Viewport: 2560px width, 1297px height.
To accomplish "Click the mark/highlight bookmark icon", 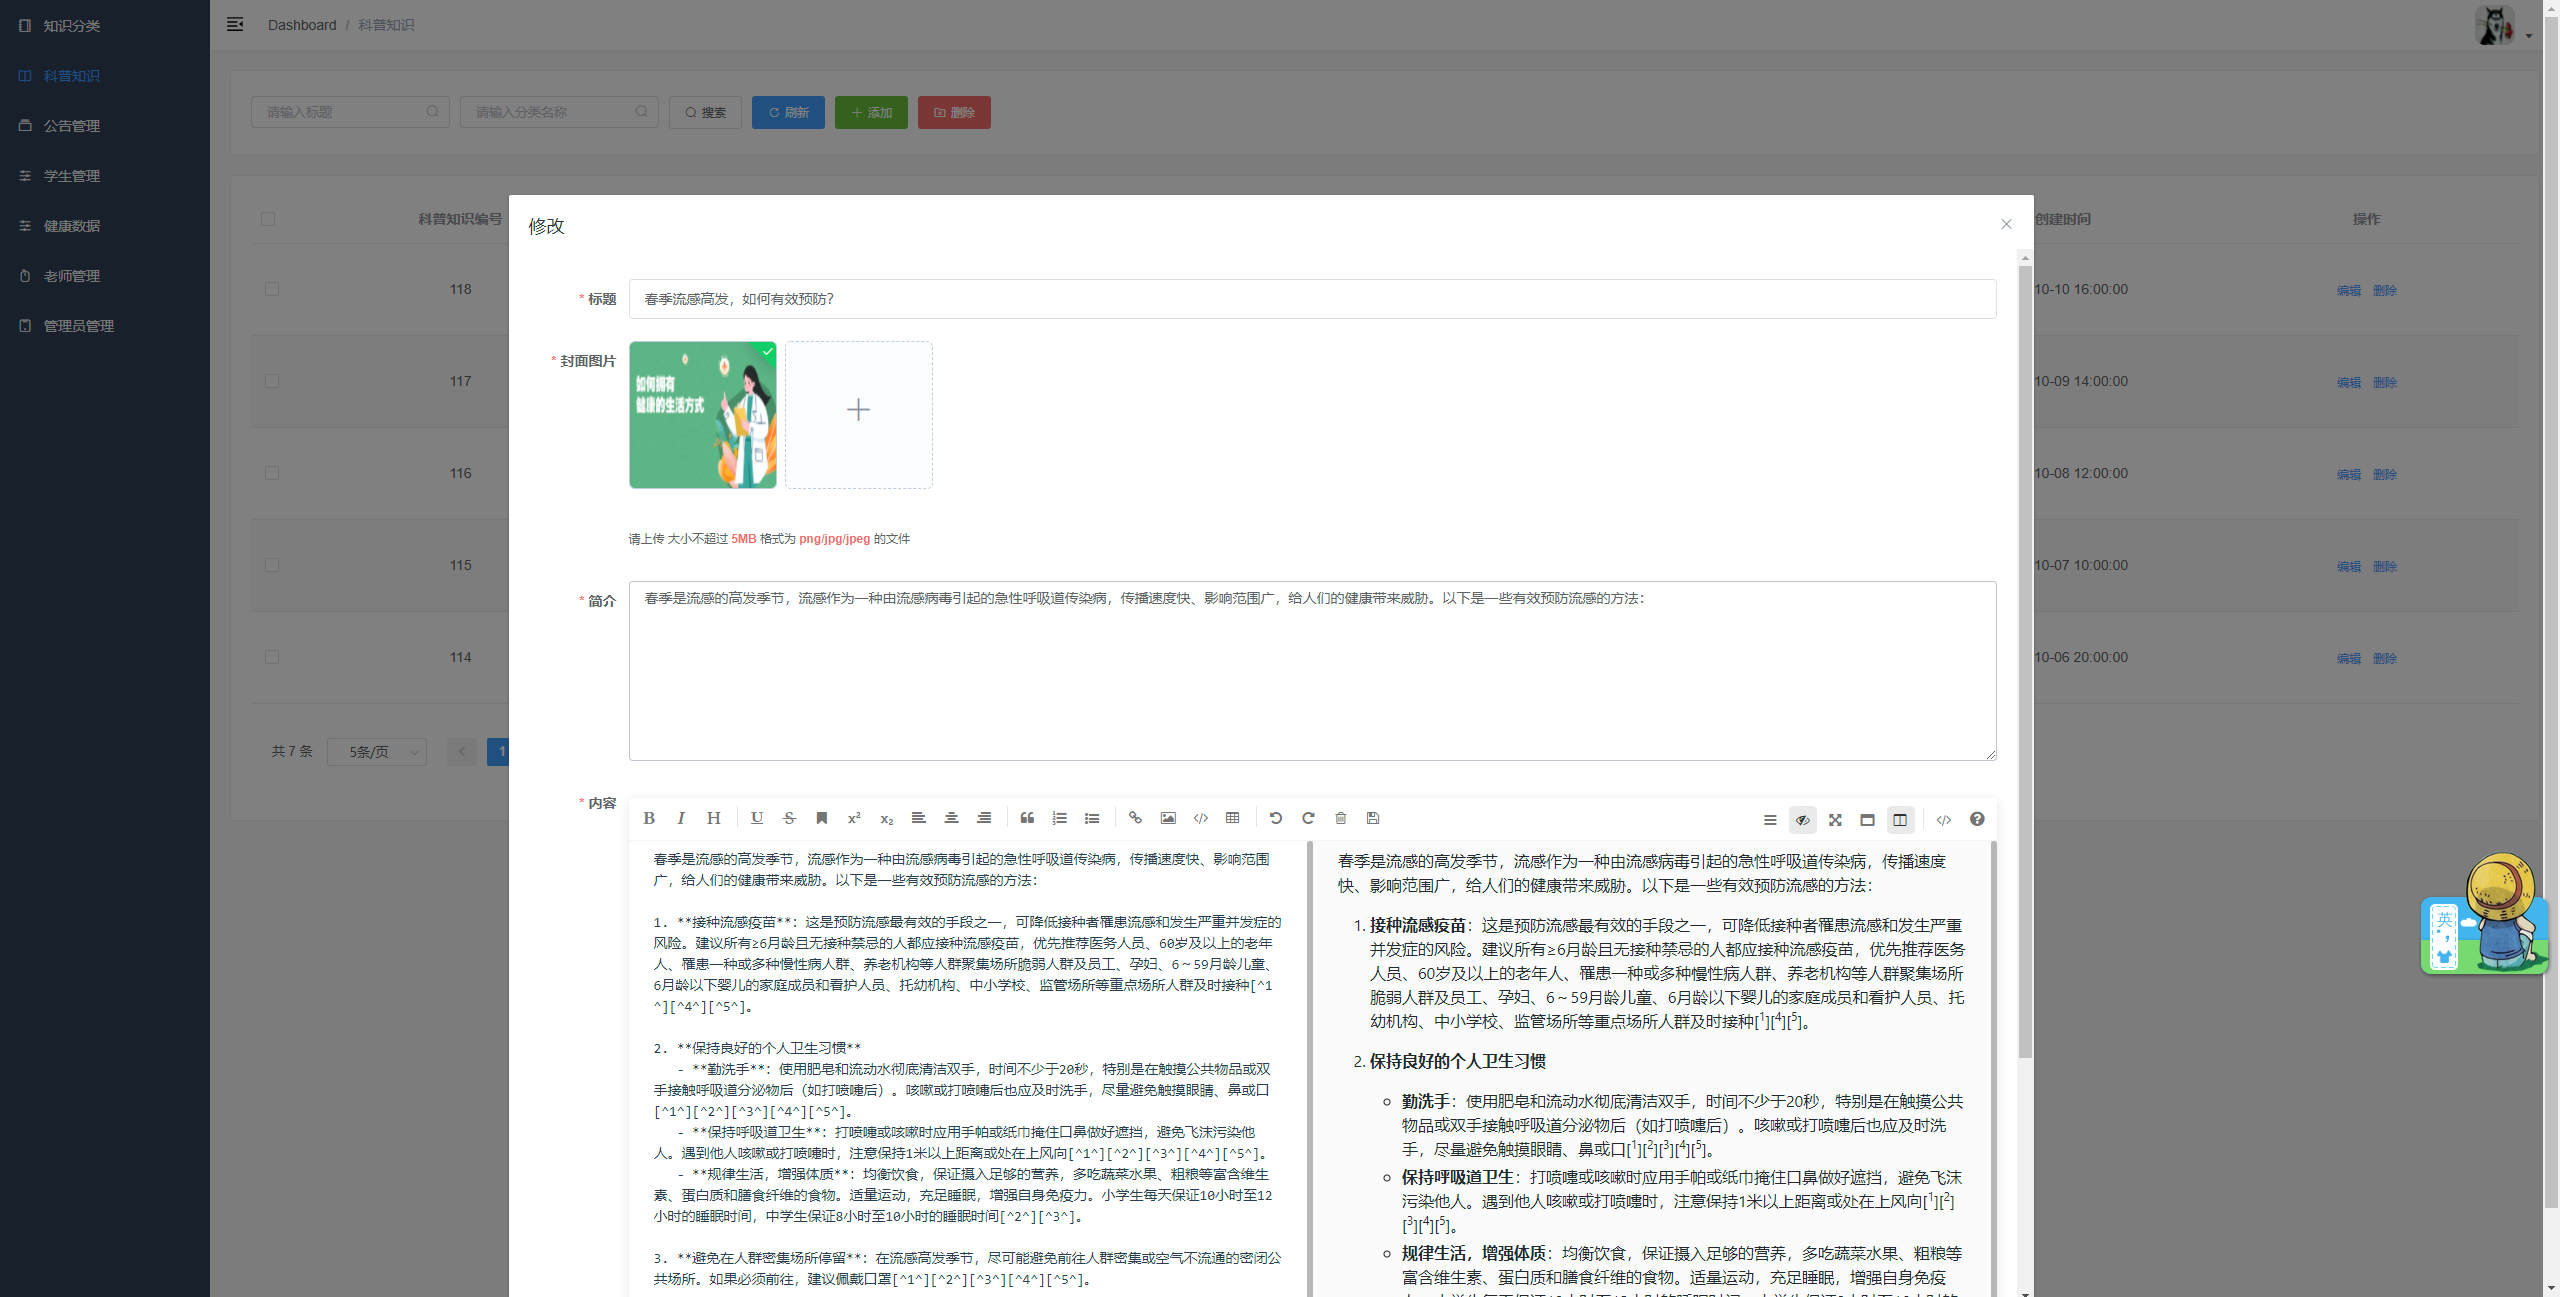I will point(822,818).
